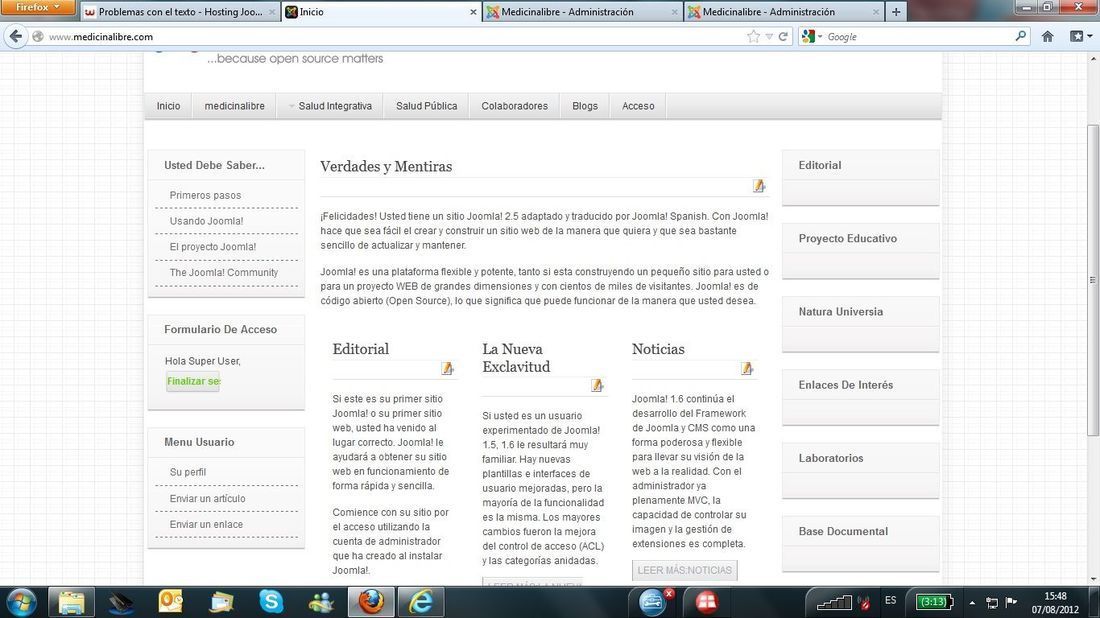
Task: Click La Nueva Exclavitud heading
Action: (x=516, y=358)
